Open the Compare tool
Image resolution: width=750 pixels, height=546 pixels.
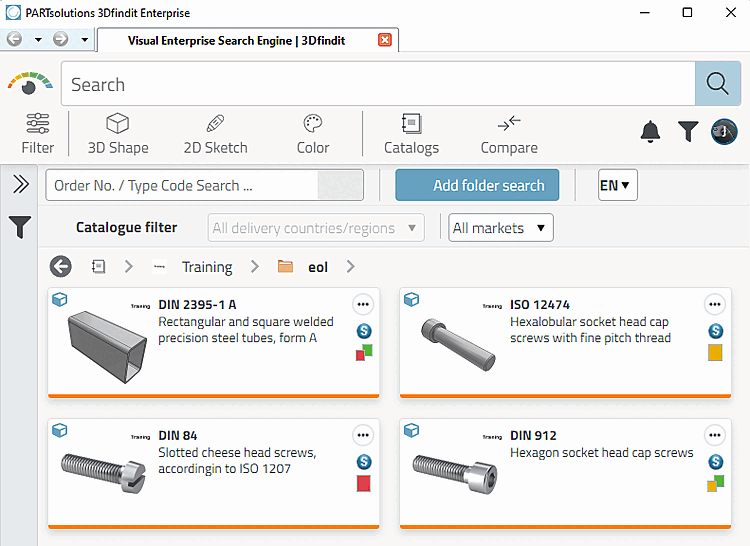[509, 134]
